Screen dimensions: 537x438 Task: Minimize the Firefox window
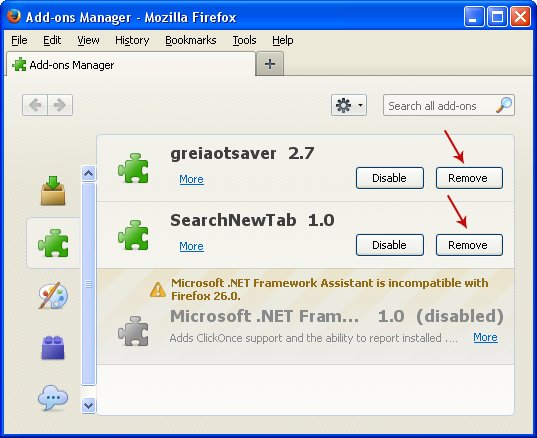(x=474, y=16)
